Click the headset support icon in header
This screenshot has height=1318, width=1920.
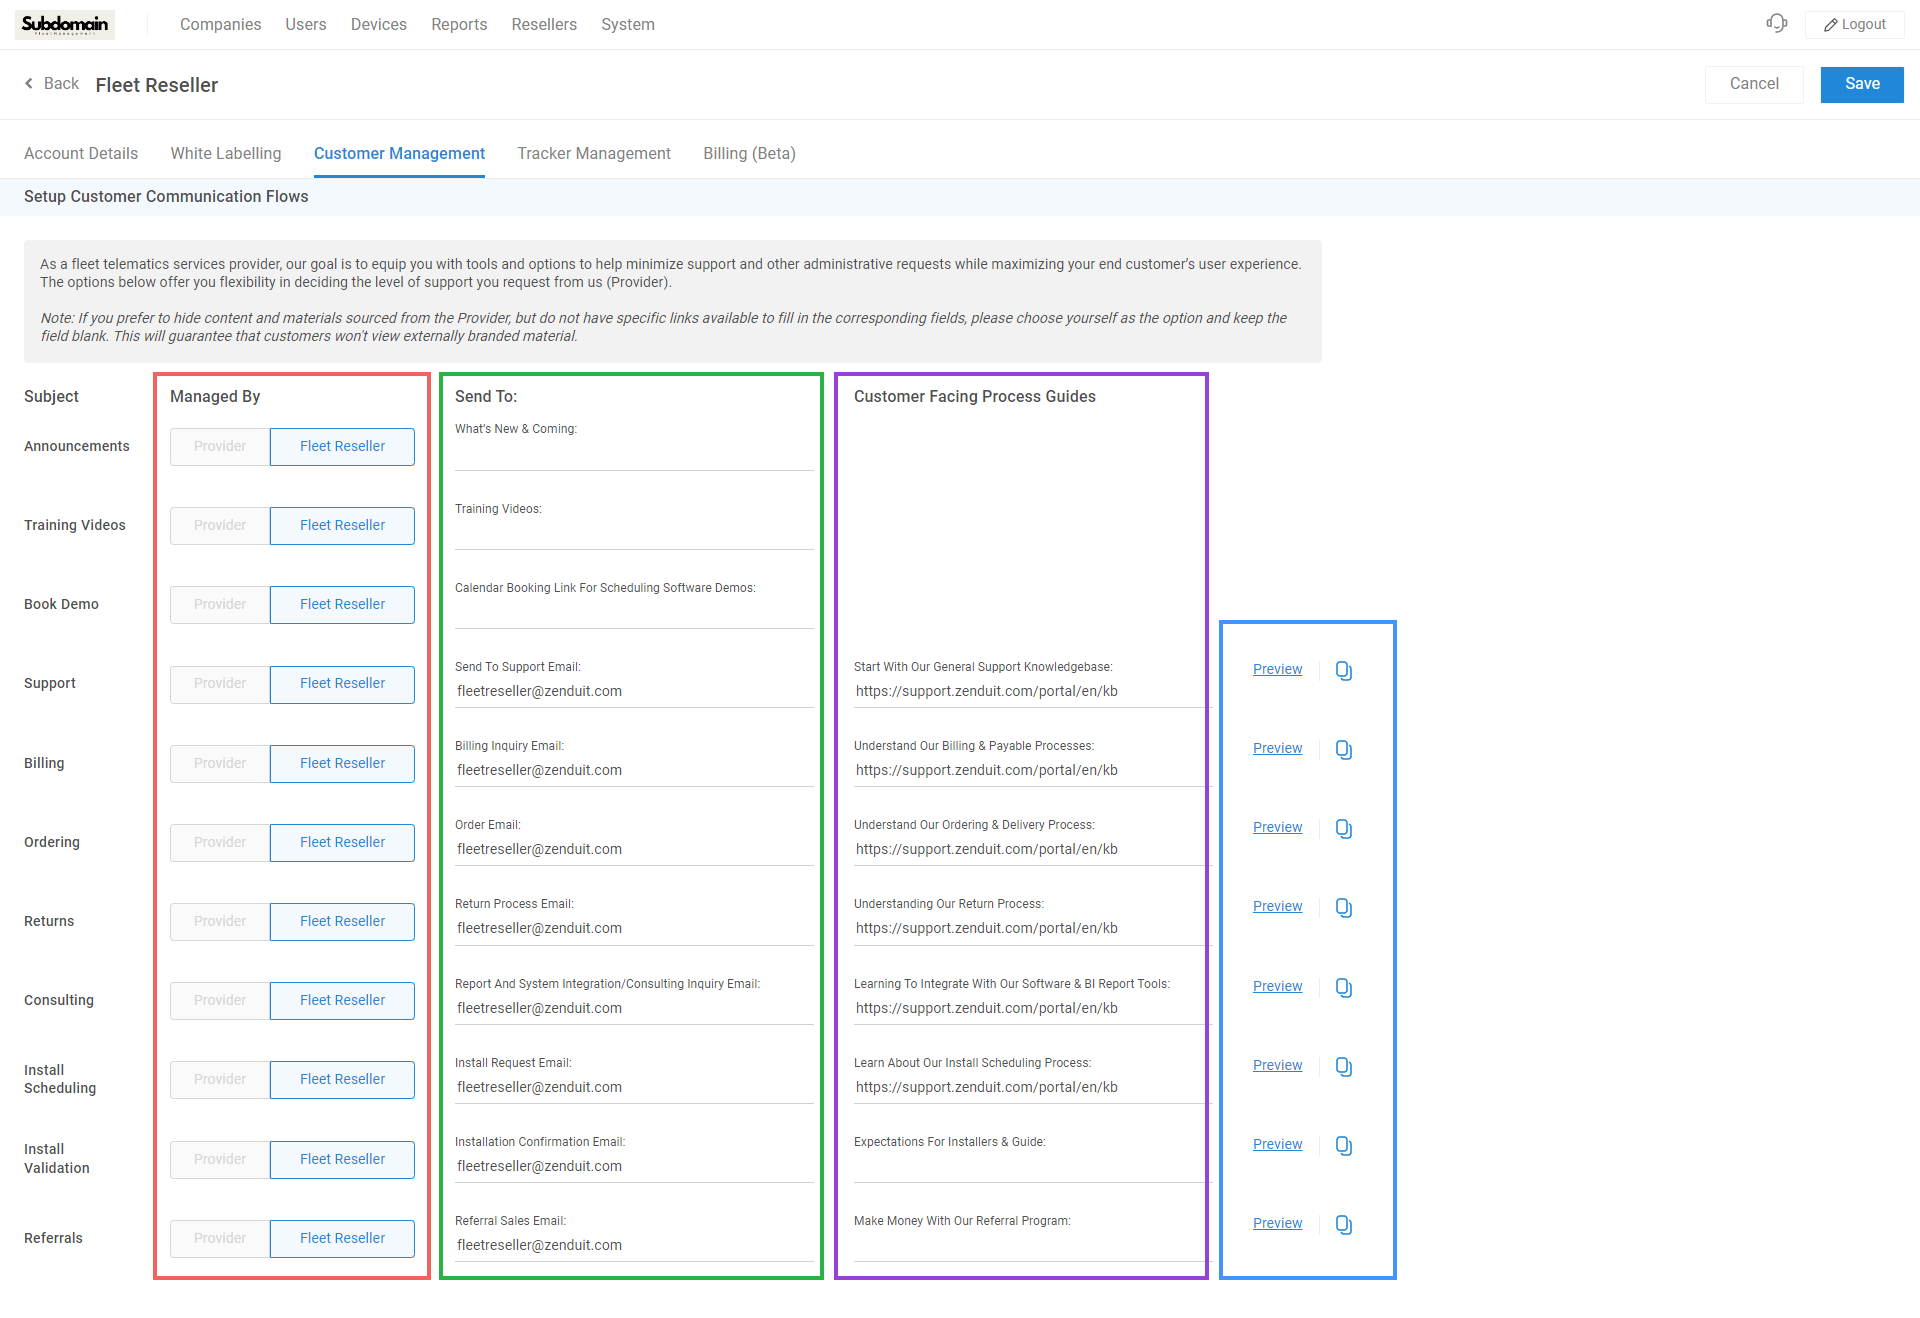(x=1776, y=23)
